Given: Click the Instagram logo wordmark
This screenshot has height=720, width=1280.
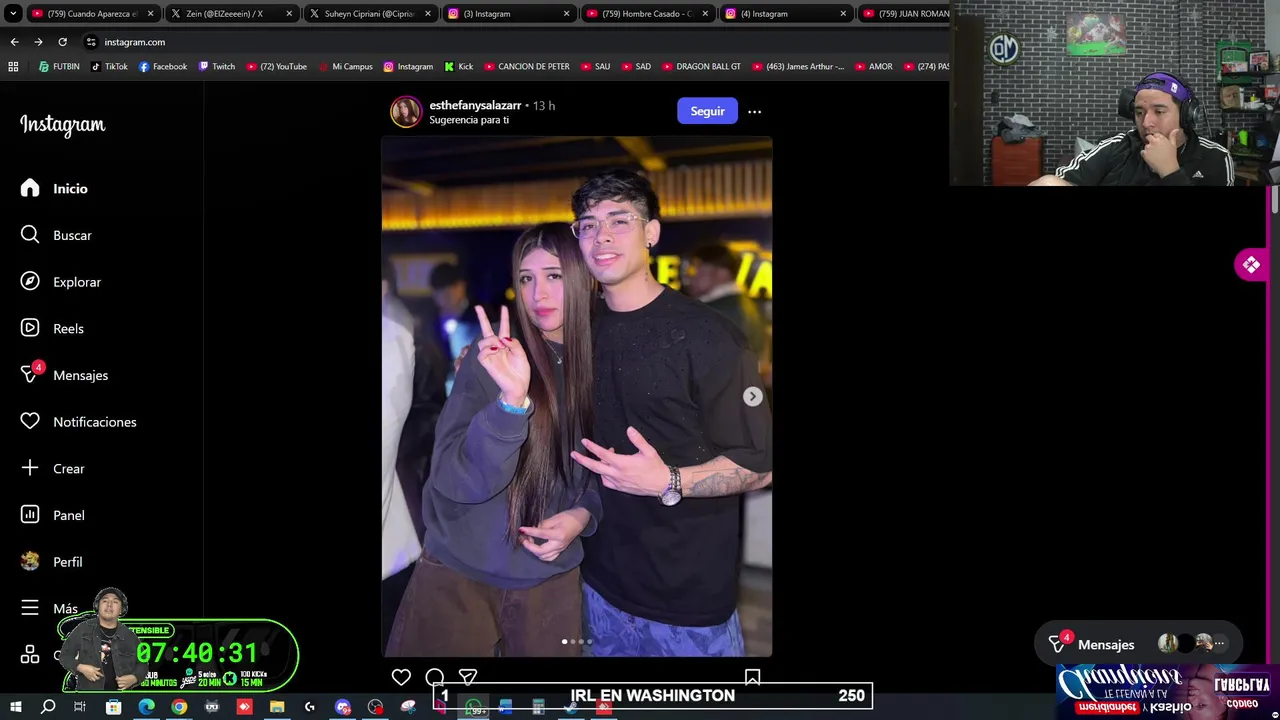Looking at the screenshot, I should coord(62,125).
